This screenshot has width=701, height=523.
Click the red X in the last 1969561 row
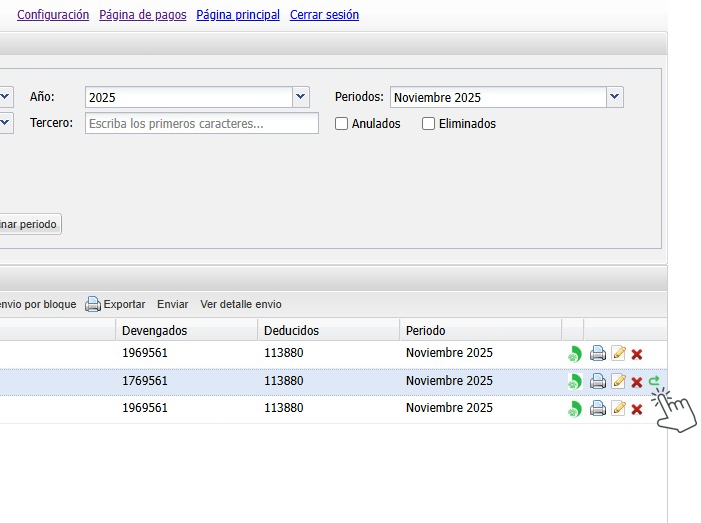pos(637,409)
